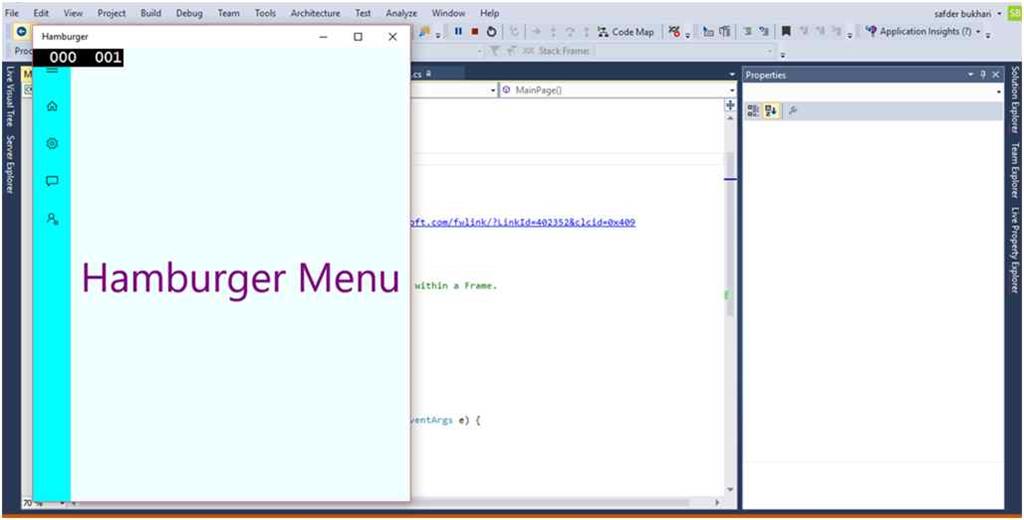This screenshot has width=1024, height=520.
Task: Select Alphabetical sort icon in Properties
Action: click(x=771, y=111)
